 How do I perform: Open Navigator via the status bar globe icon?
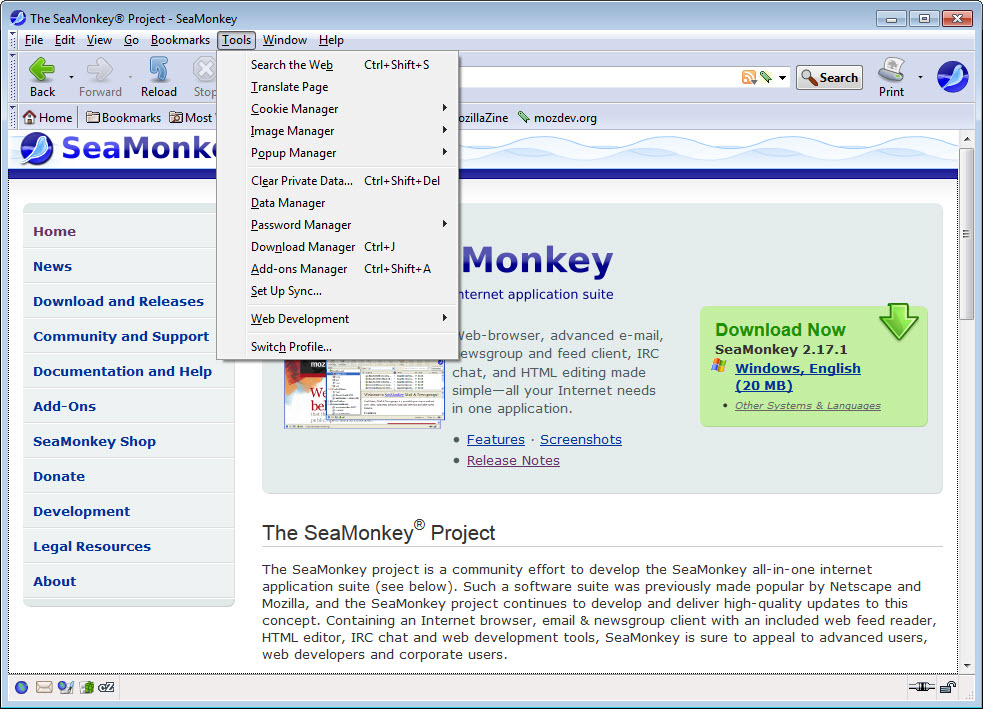tap(21, 687)
